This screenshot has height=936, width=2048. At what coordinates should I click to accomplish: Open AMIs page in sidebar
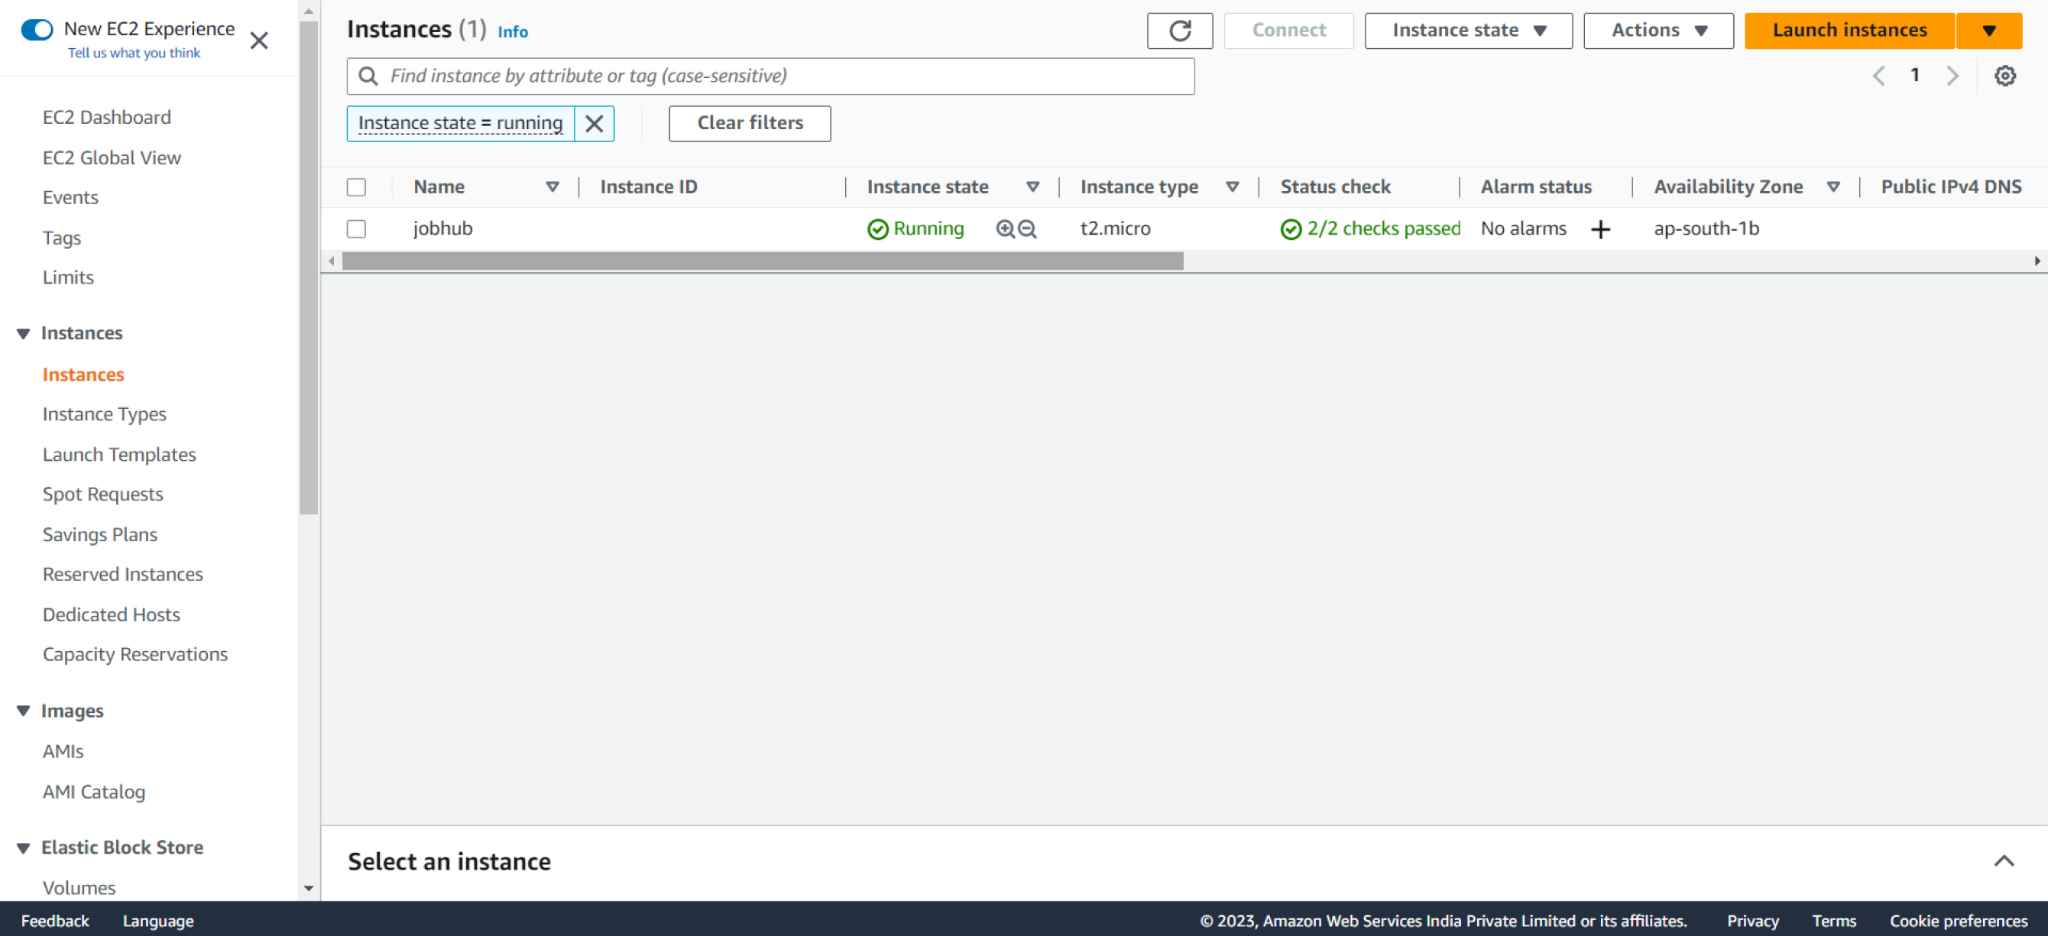point(63,751)
